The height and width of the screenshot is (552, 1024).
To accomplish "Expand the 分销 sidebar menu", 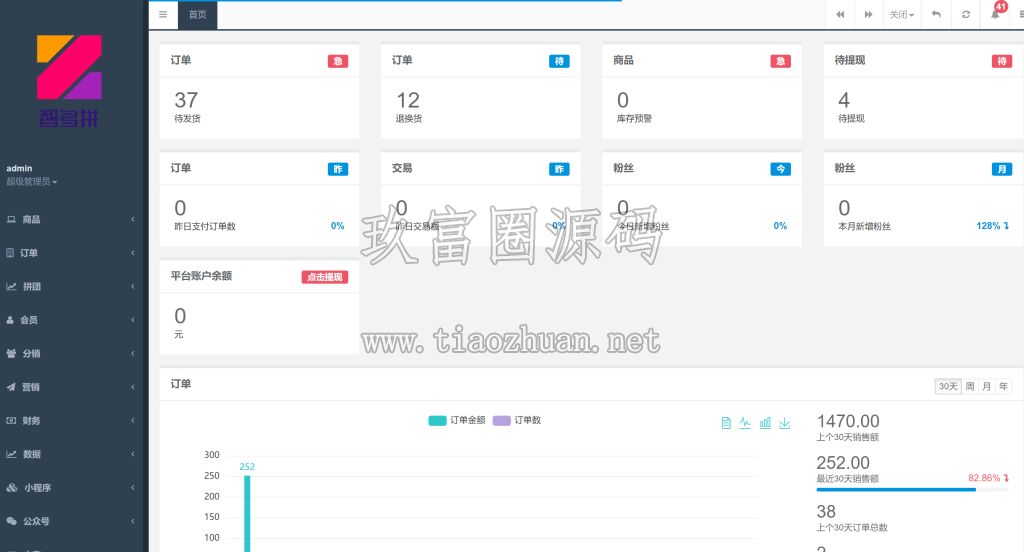I will [x=72, y=353].
